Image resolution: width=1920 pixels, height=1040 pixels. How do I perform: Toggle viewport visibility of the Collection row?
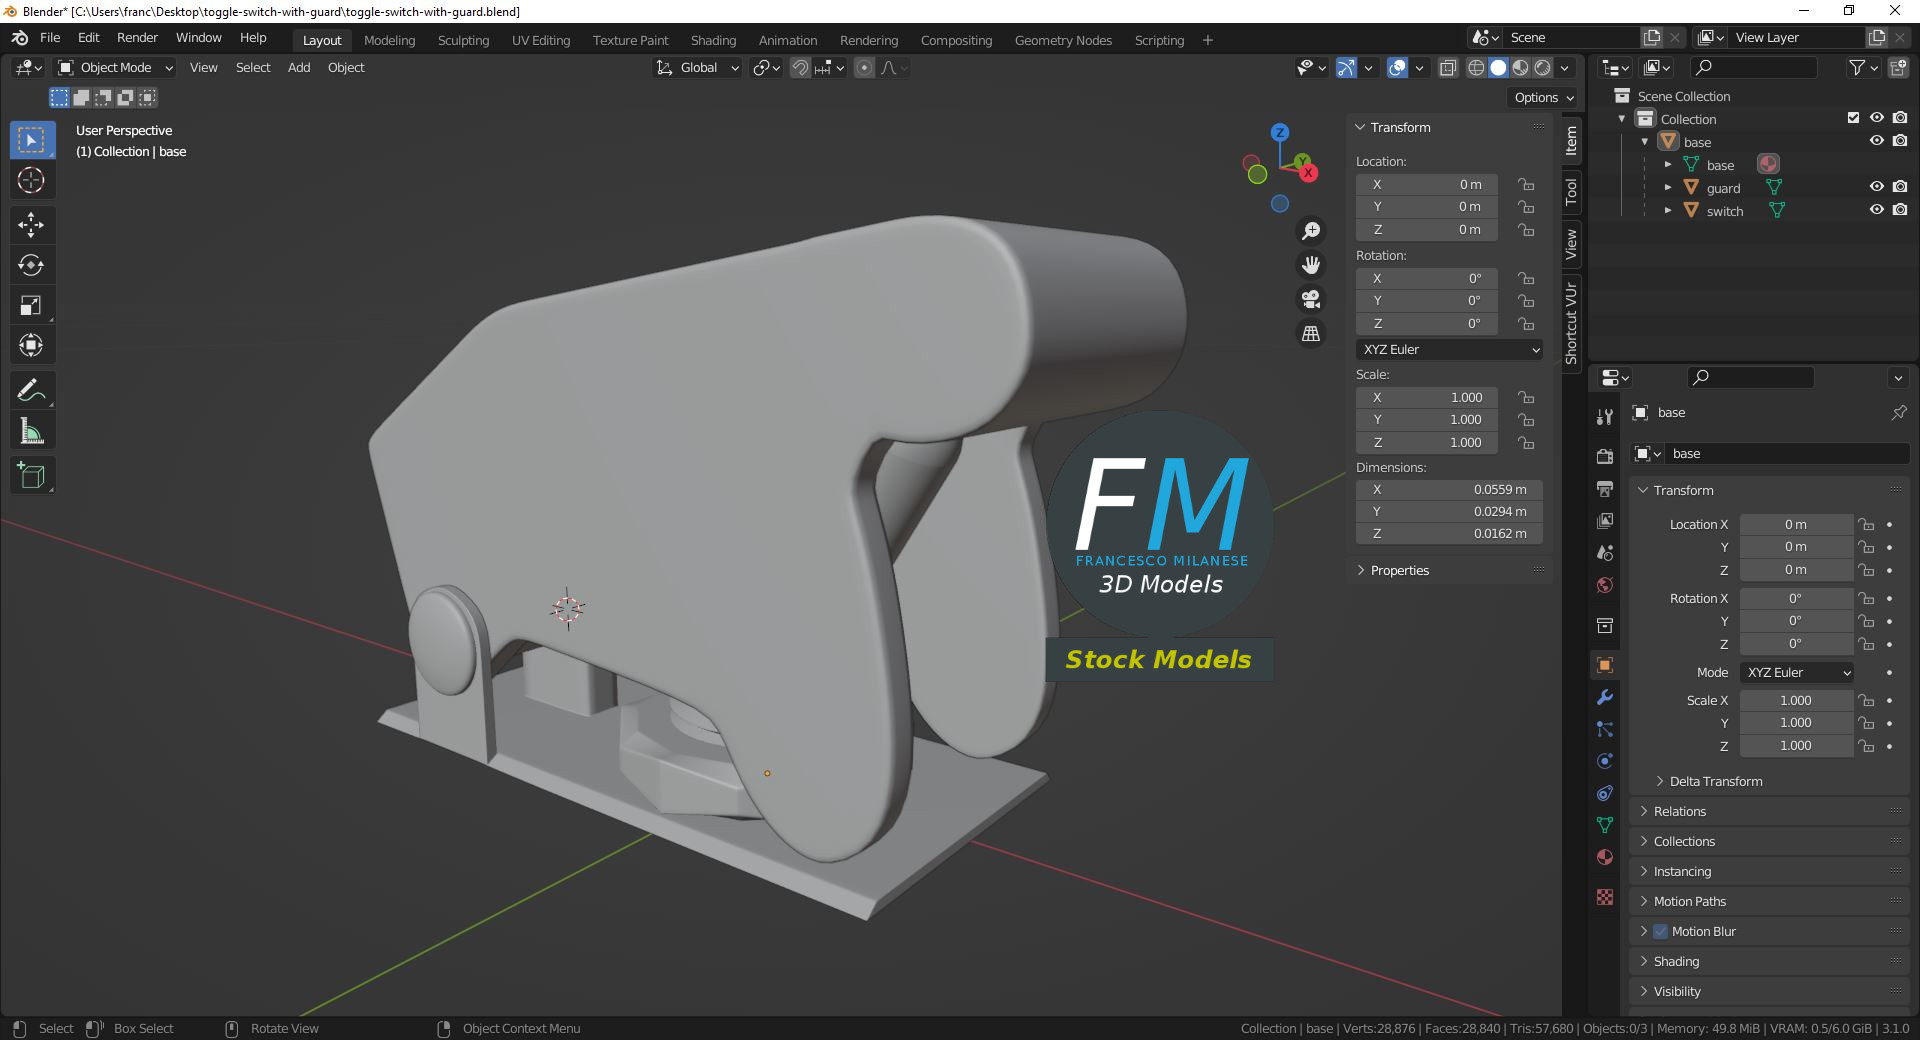coord(1877,118)
